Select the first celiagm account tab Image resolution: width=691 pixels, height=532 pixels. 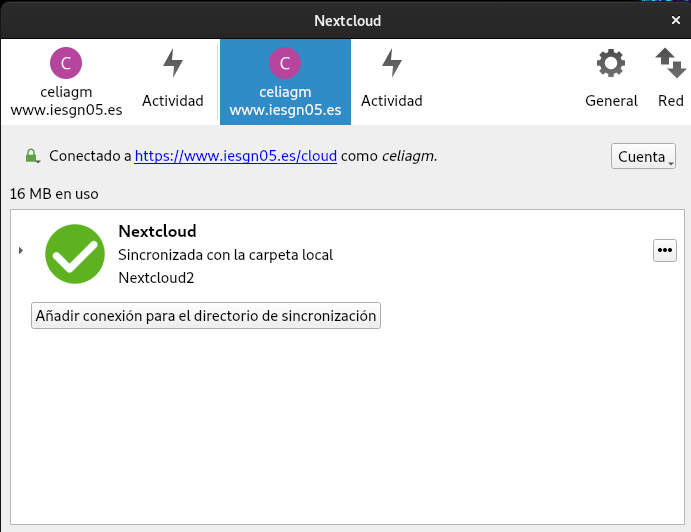pos(66,82)
